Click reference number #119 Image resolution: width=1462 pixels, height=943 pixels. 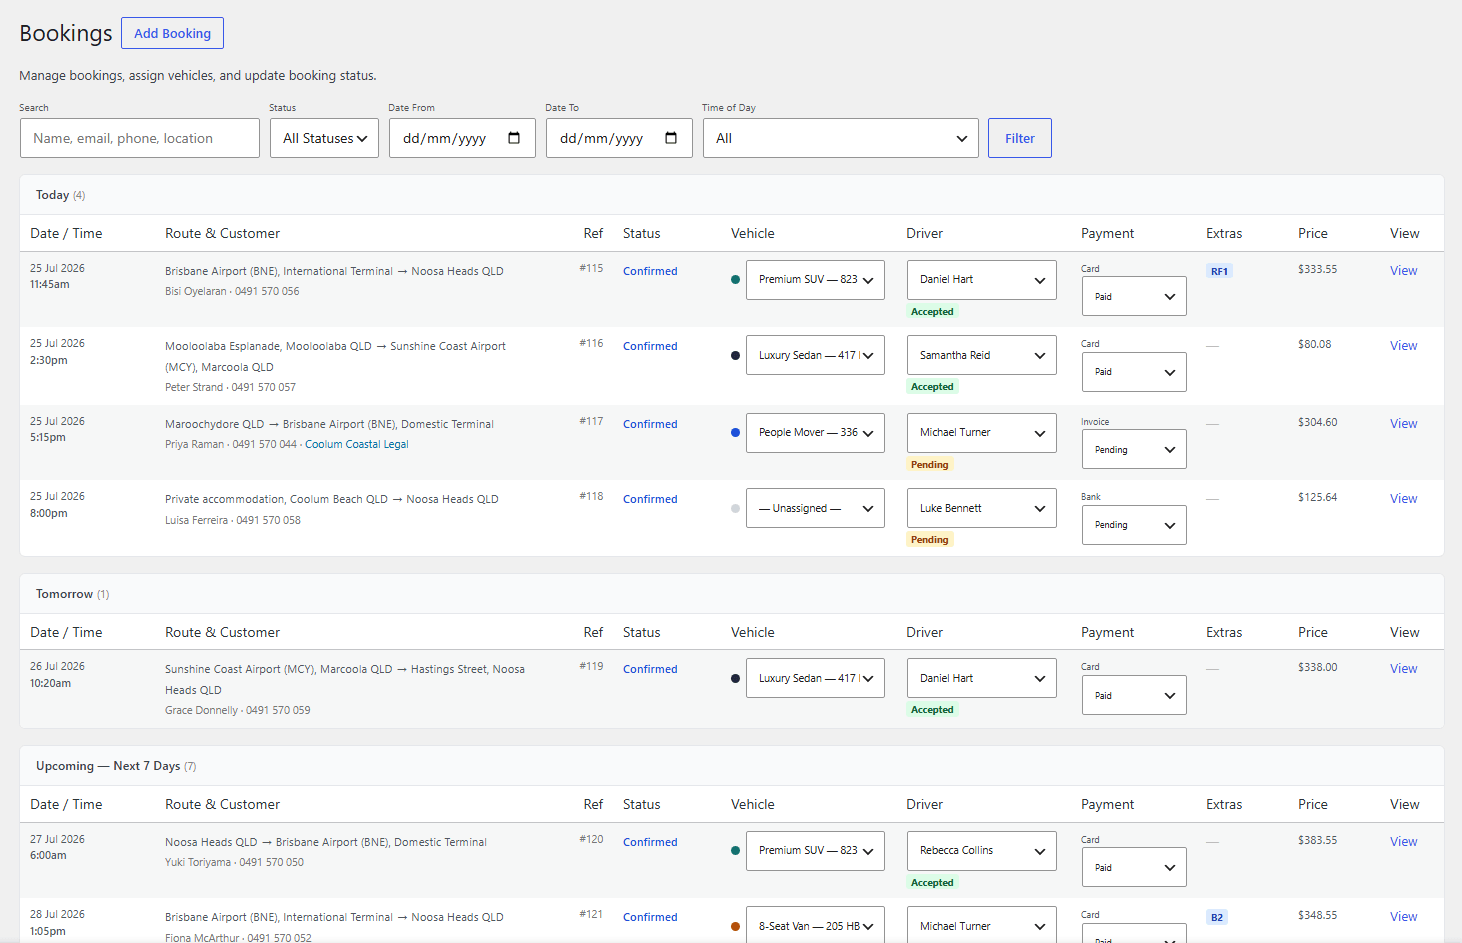point(591,666)
